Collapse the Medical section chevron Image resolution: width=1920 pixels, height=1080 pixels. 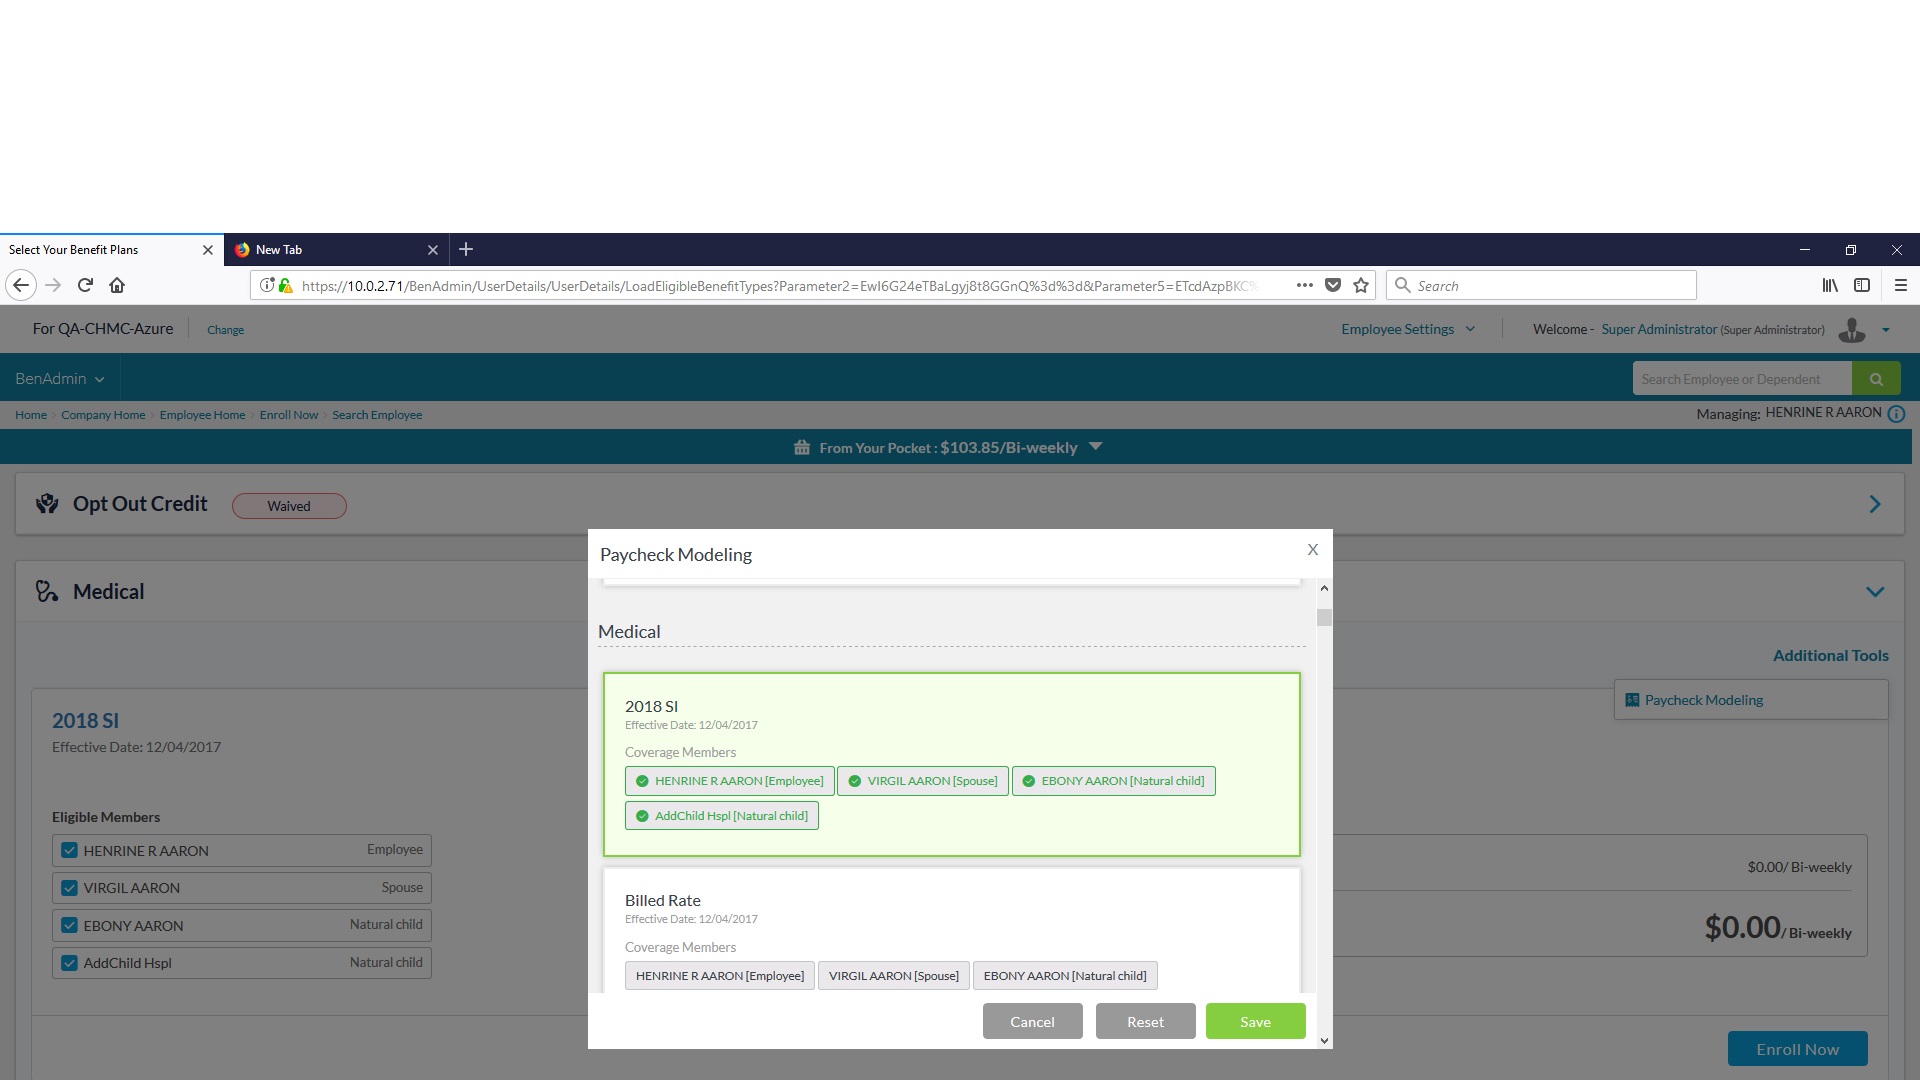(1875, 592)
